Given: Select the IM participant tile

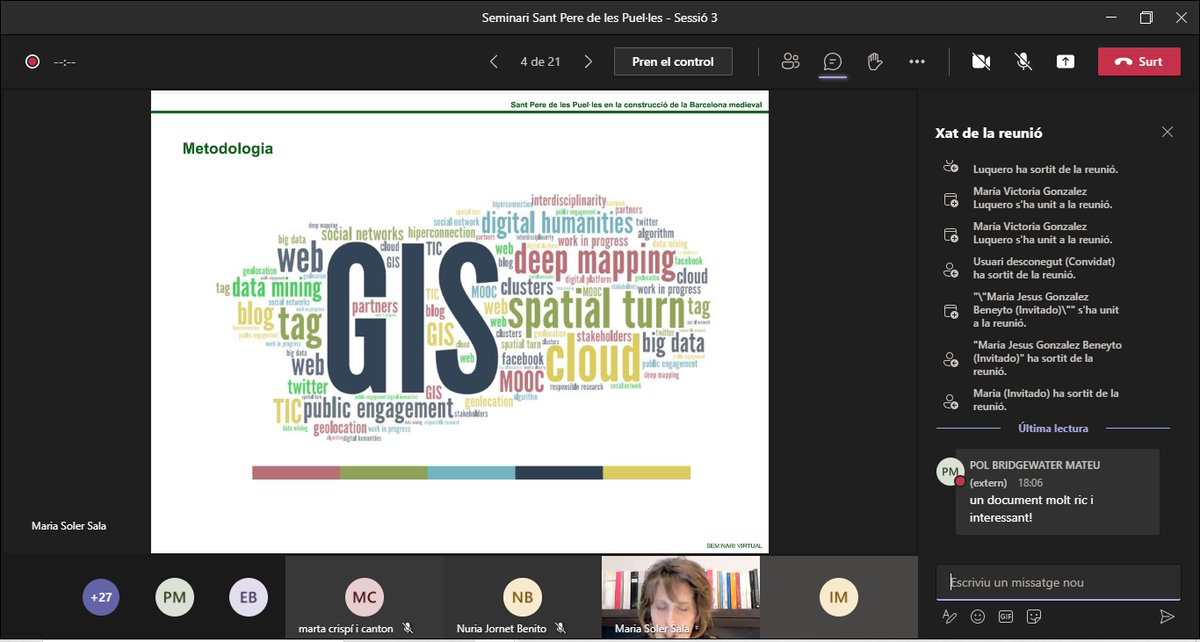Looking at the screenshot, I should pyautogui.click(x=838, y=597).
